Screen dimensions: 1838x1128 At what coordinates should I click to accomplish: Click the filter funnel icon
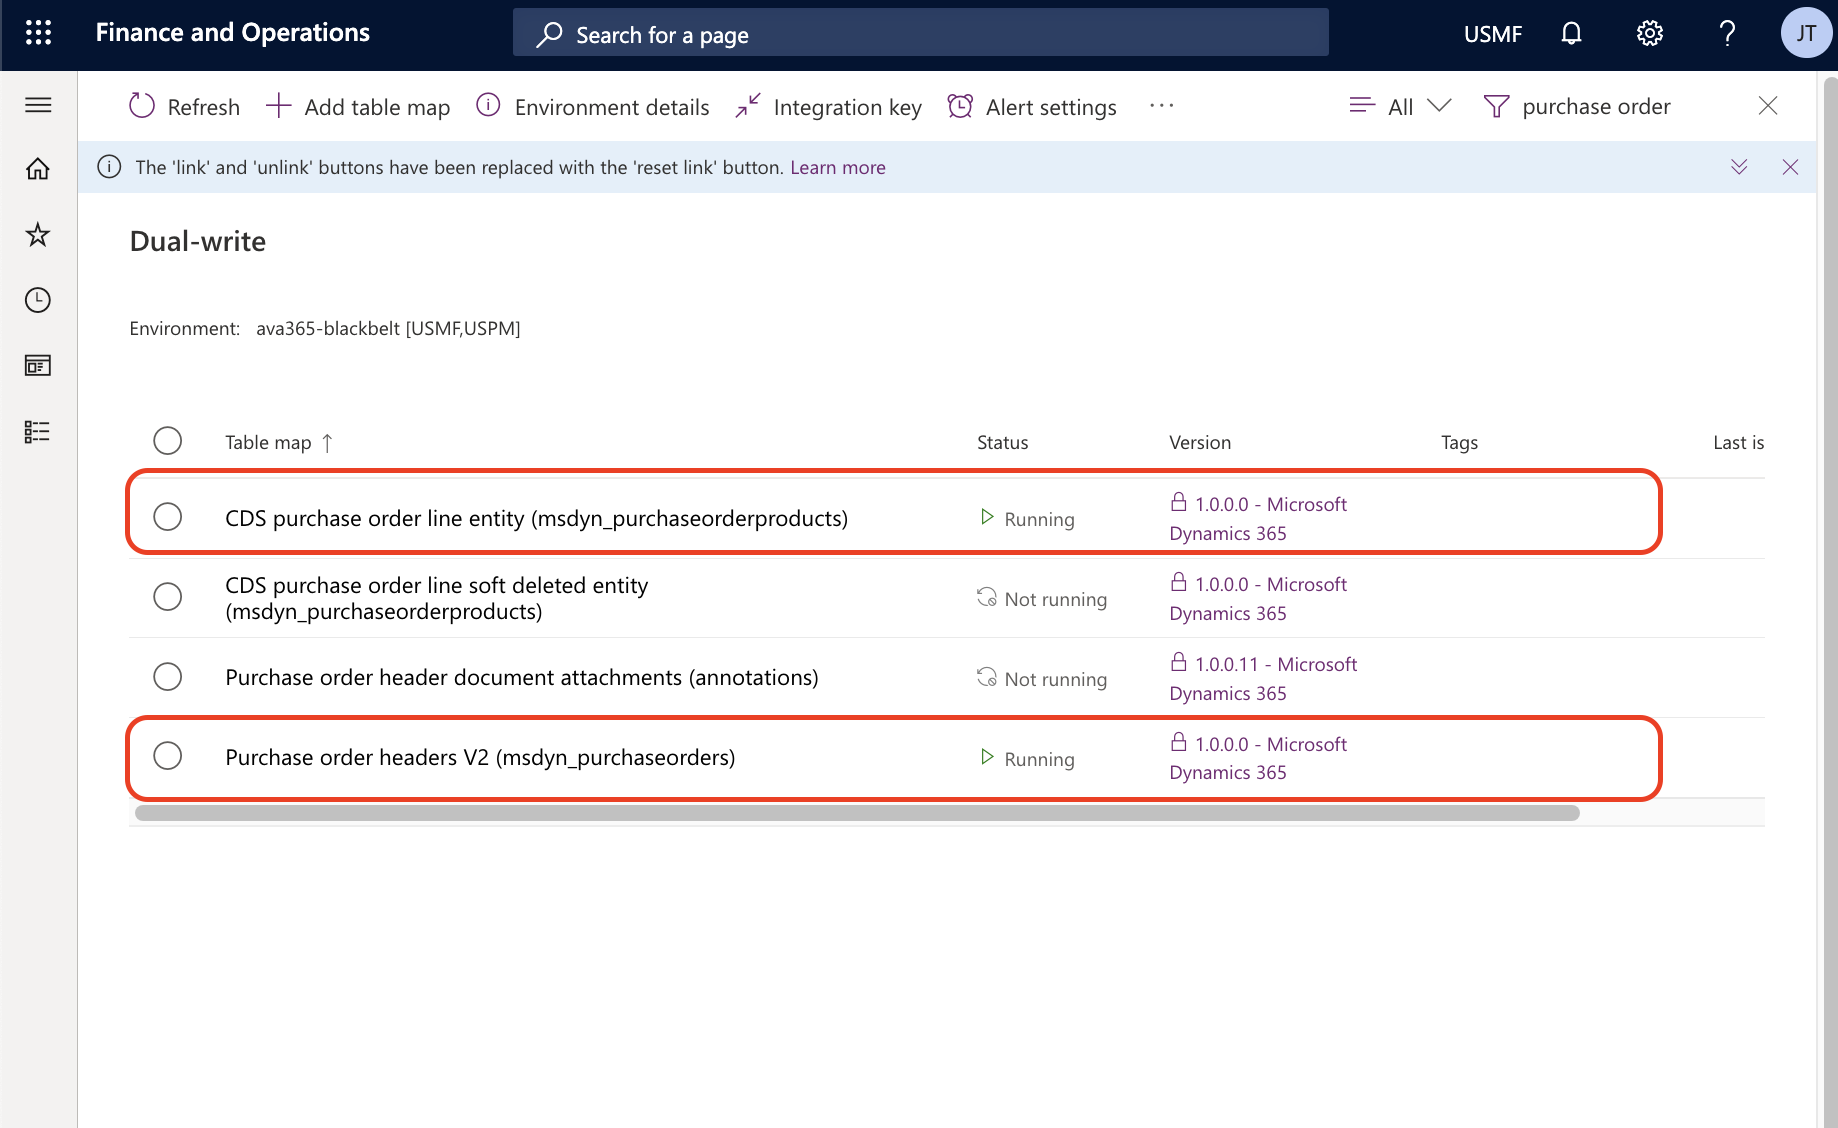1496,106
